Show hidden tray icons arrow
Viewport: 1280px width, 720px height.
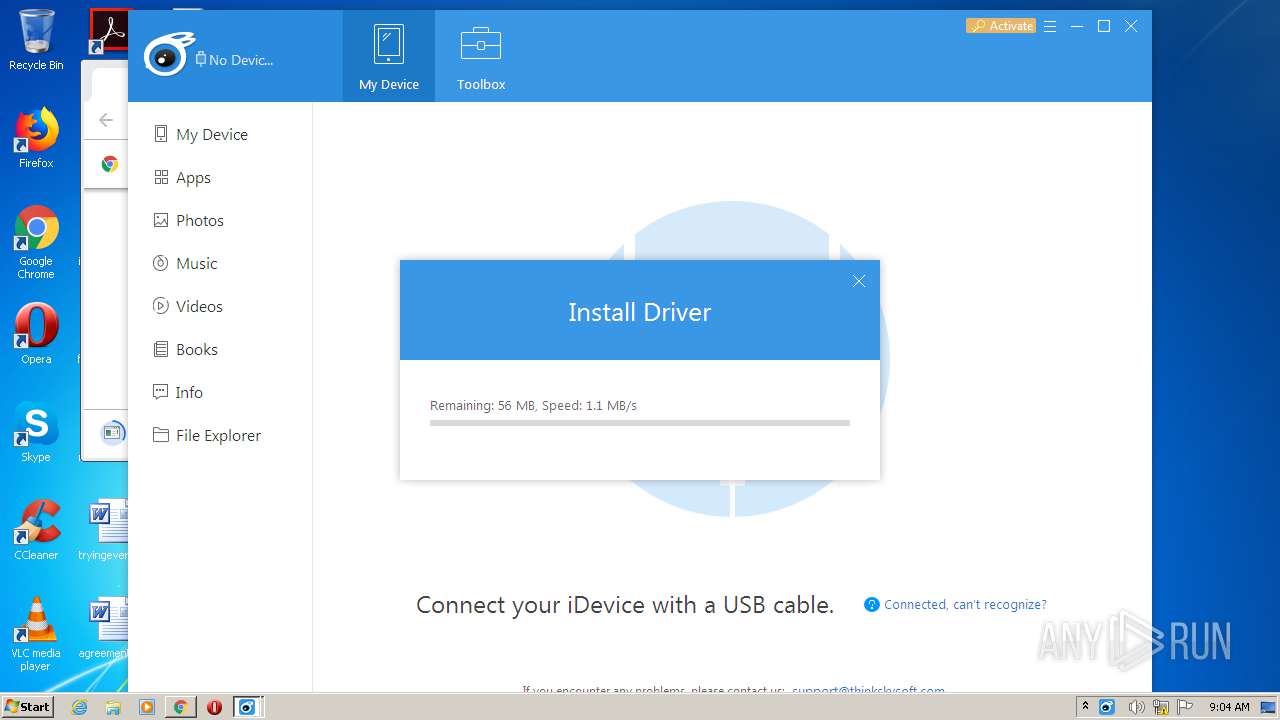point(1085,706)
